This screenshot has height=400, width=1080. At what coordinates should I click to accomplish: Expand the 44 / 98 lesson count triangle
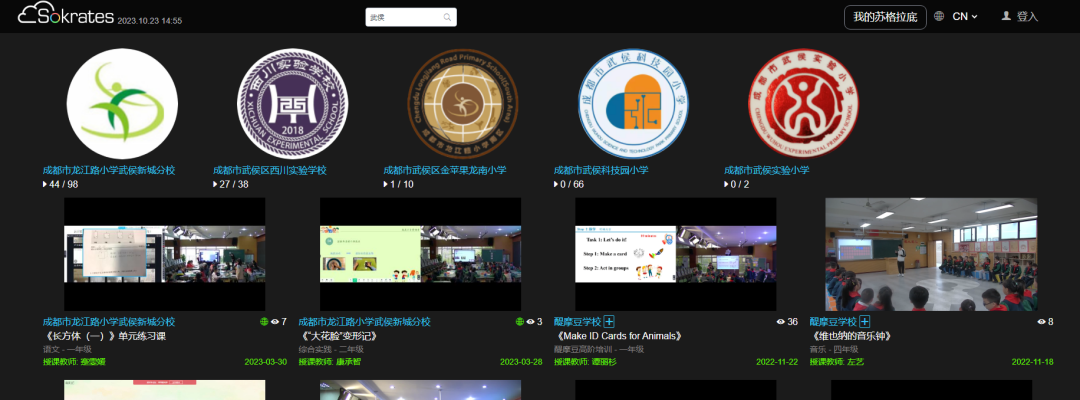(x=45, y=185)
